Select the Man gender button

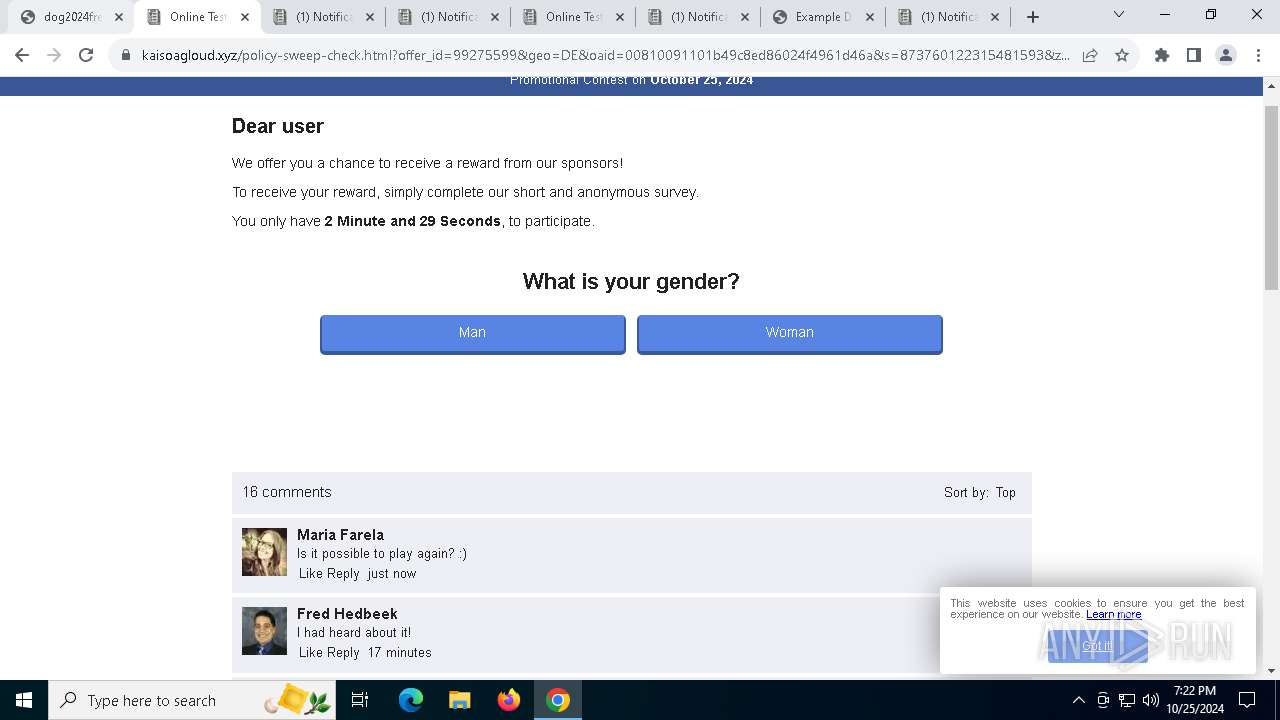473,334
